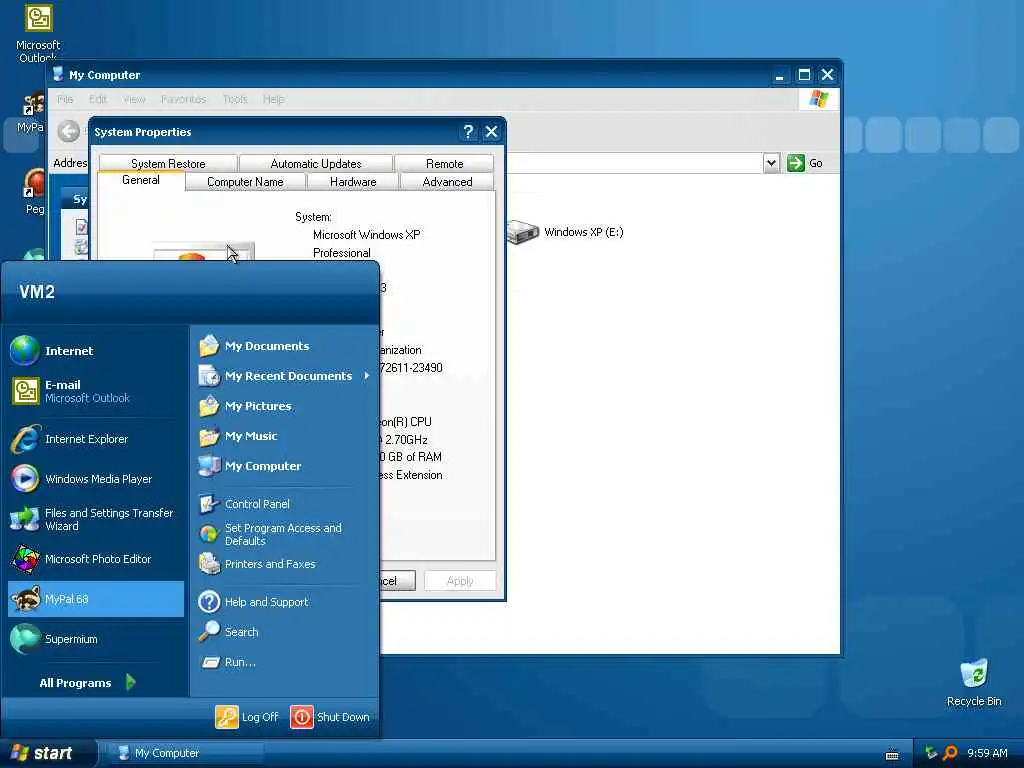Viewport: 1024px width, 768px height.
Task: Click the Log Off button
Action: click(247, 717)
